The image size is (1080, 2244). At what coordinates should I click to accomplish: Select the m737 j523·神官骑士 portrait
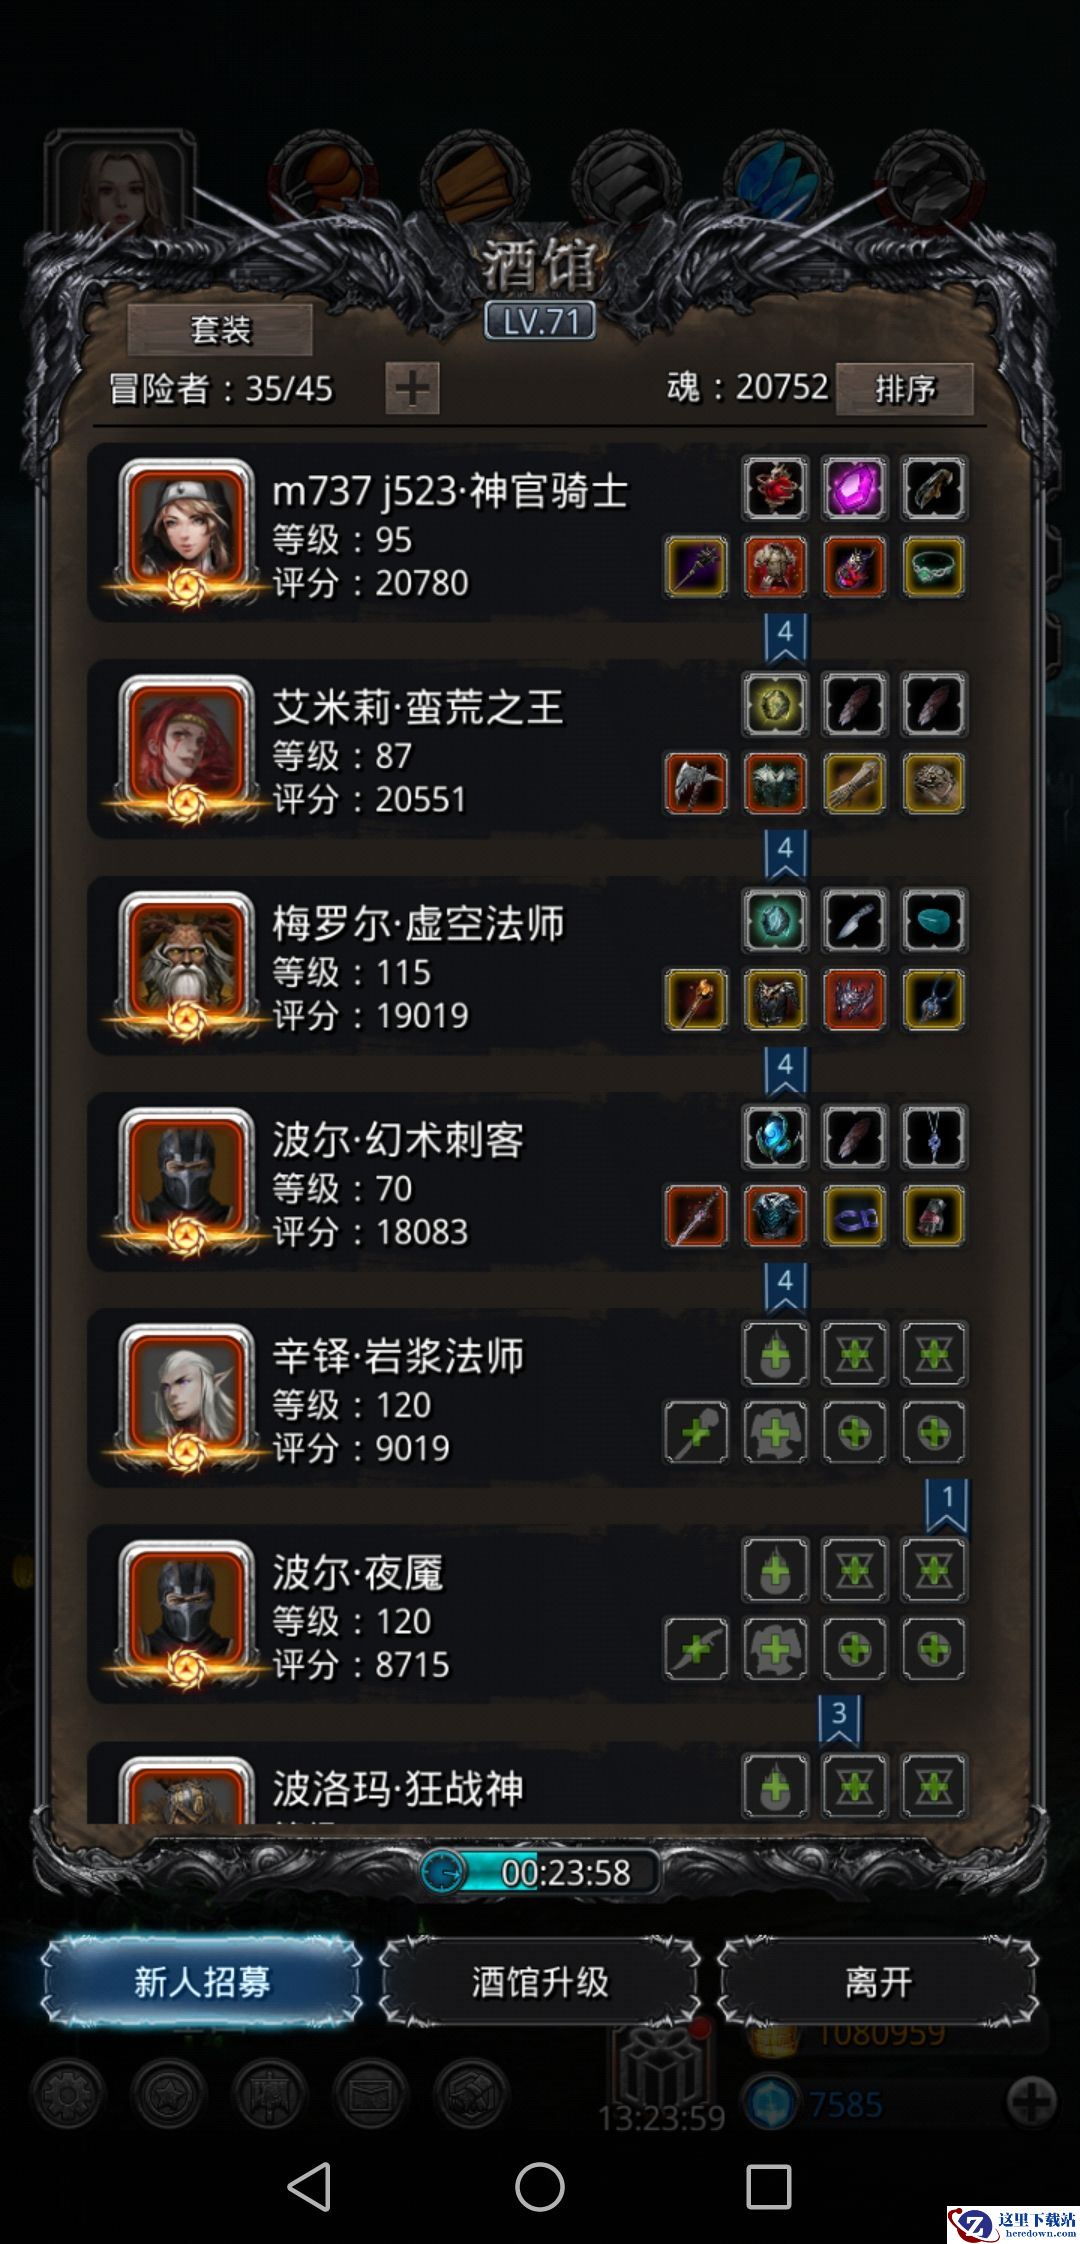click(186, 531)
